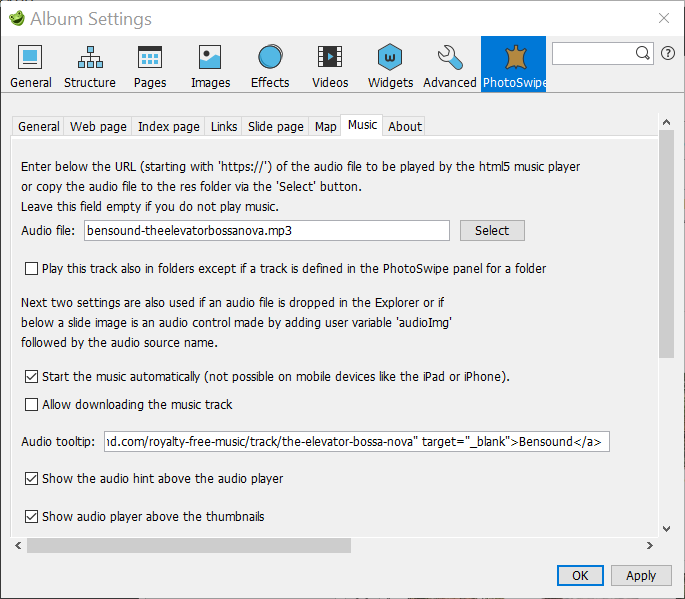This screenshot has height=599, width=685.
Task: Switch to the Slide page tab
Action: click(275, 126)
